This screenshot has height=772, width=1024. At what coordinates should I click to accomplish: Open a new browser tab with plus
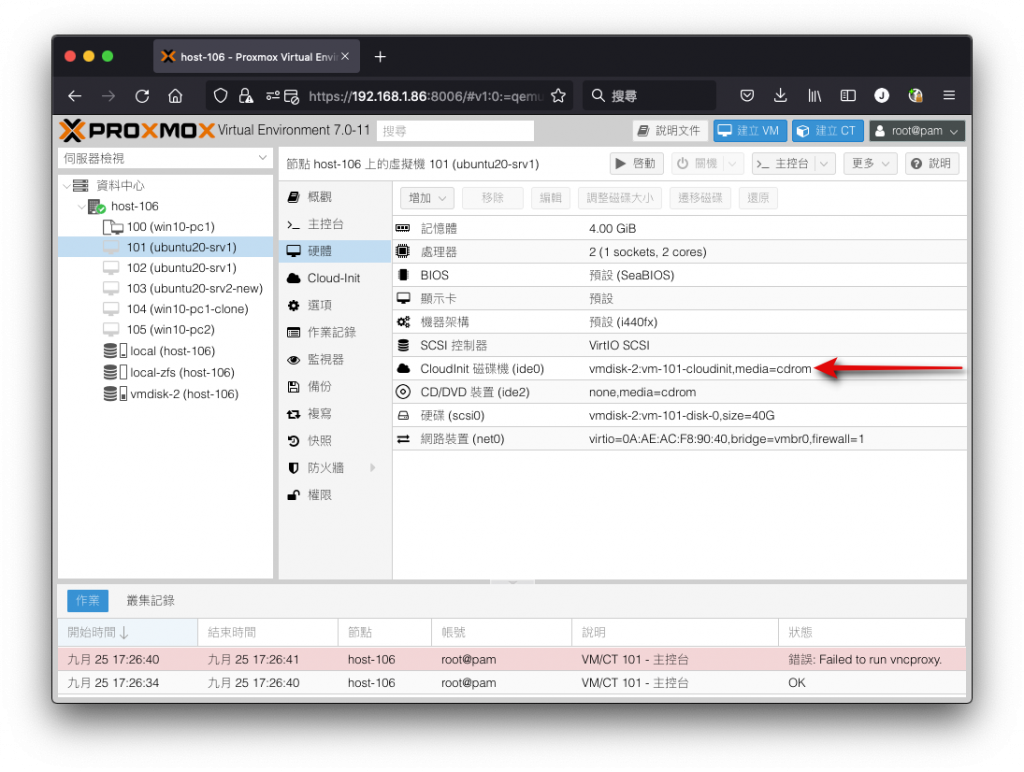coord(380,57)
